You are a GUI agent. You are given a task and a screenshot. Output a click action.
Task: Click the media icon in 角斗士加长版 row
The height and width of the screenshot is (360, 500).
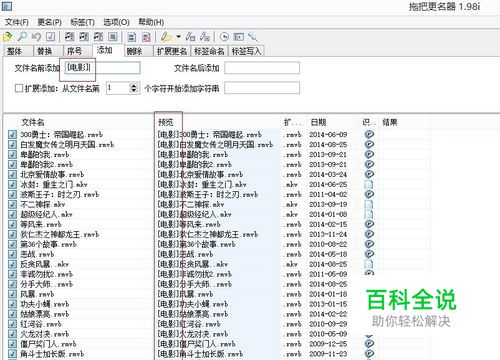pyautogui.click(x=369, y=354)
